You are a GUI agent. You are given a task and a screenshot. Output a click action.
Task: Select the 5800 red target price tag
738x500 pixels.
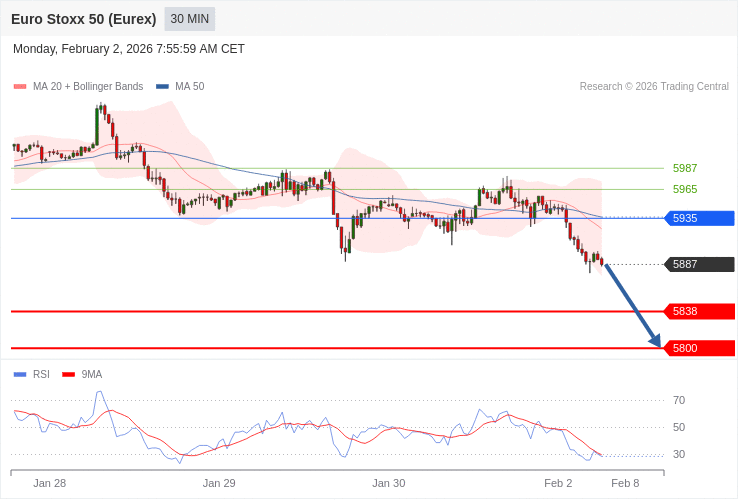699,348
